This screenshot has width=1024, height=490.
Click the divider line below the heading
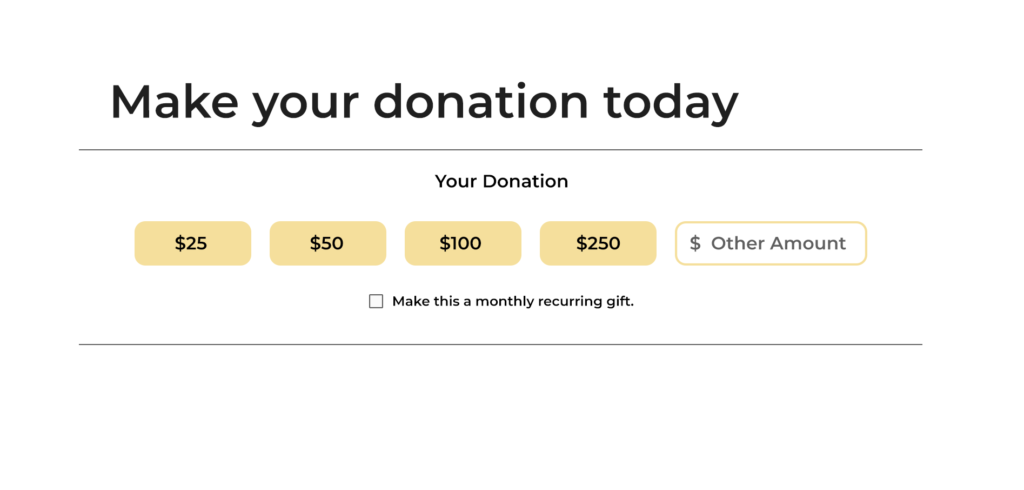(500, 150)
